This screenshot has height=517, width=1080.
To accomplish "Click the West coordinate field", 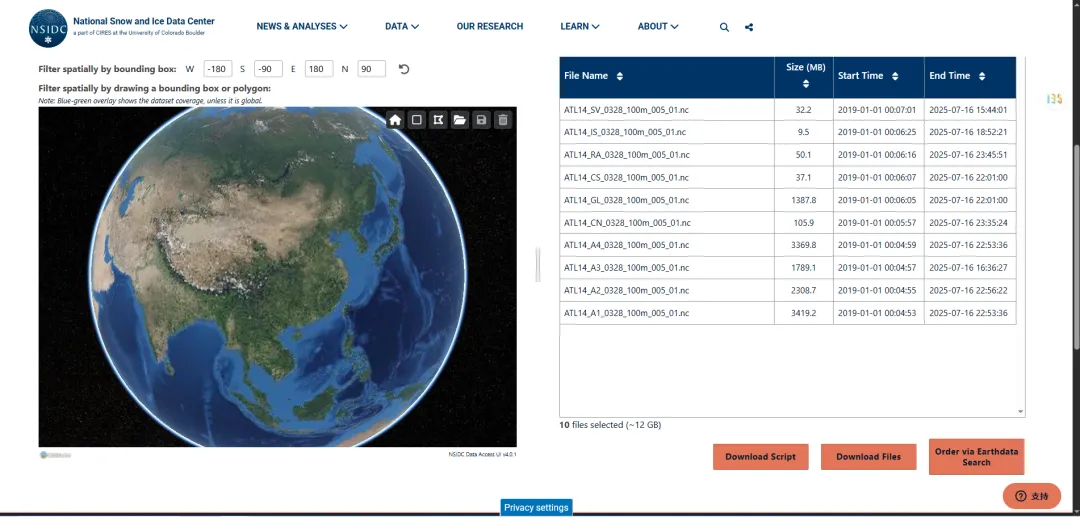I will point(218,69).
